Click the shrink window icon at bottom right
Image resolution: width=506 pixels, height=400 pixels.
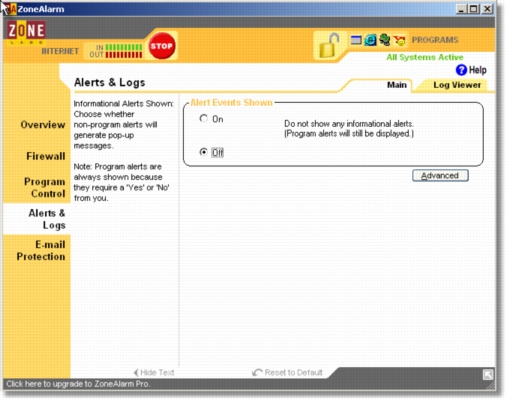click(488, 375)
